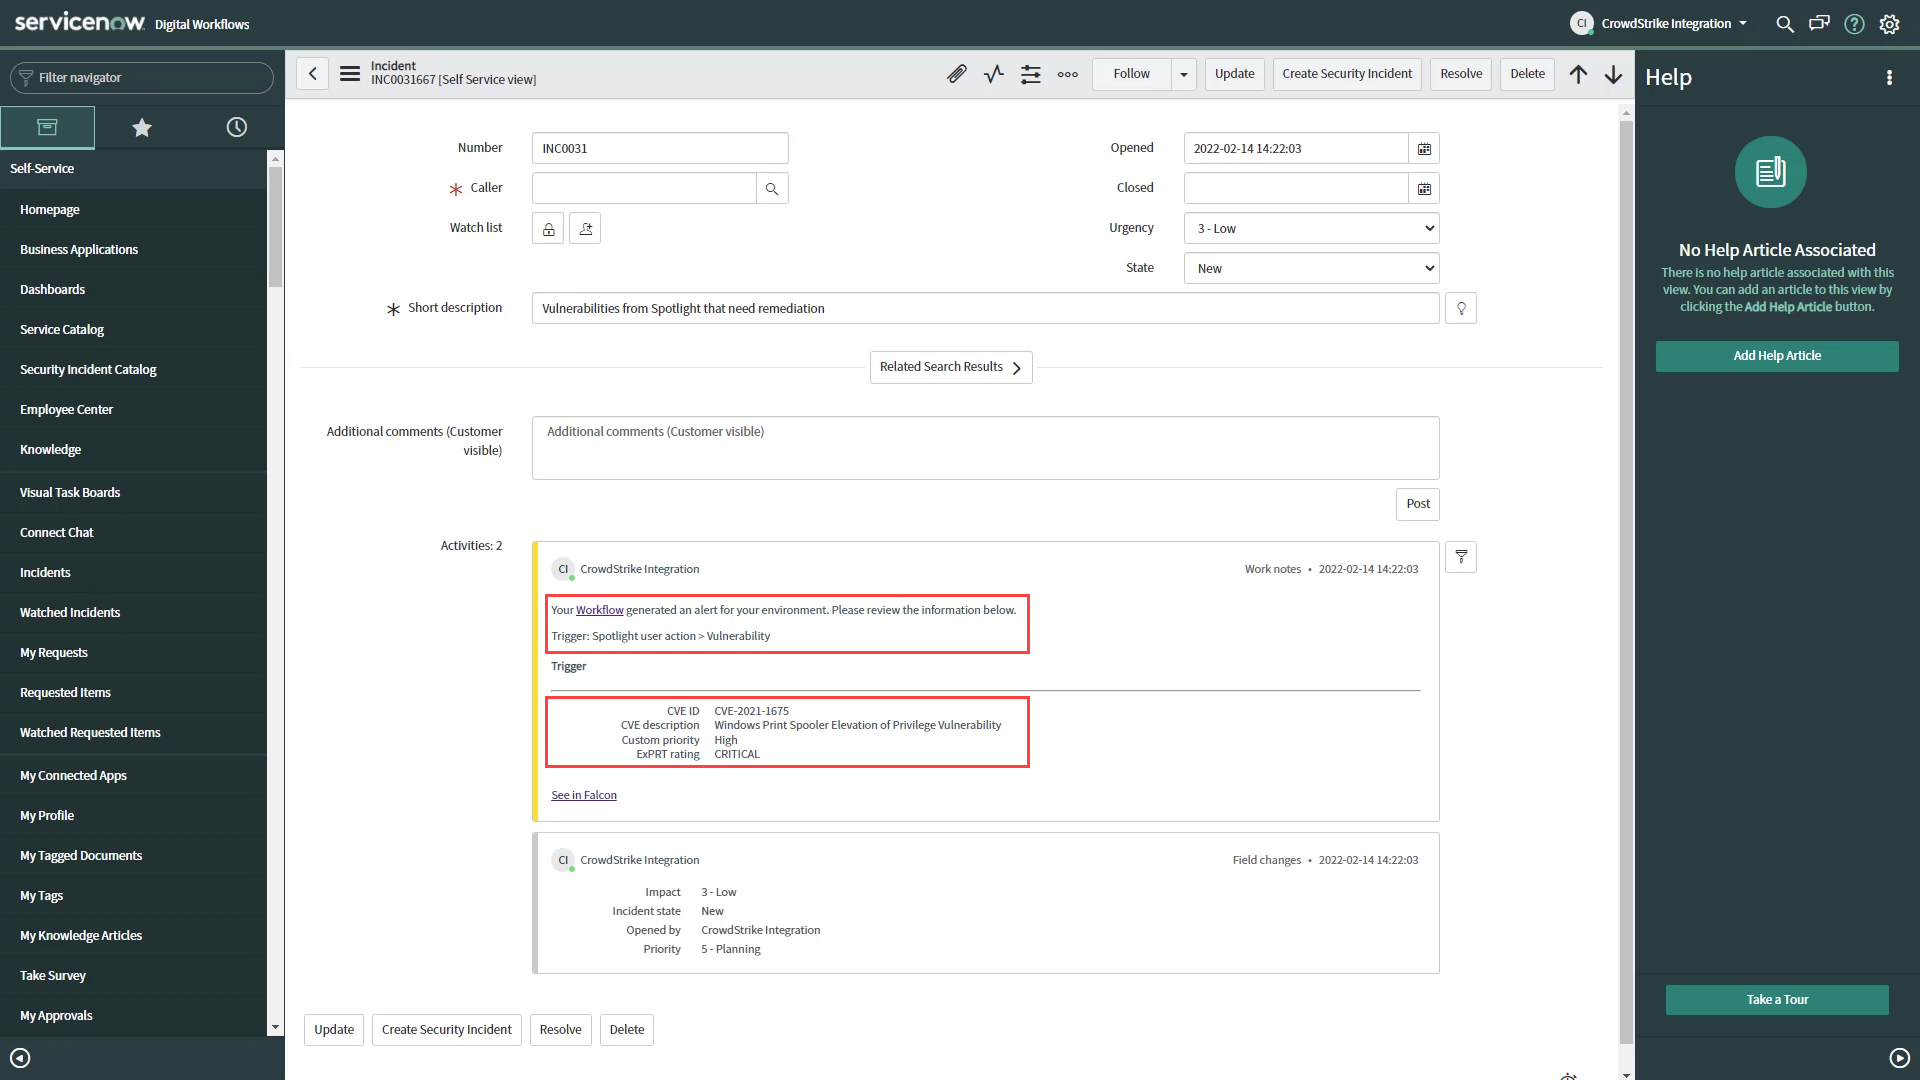Click the attachments paperclip icon
The width and height of the screenshot is (1920, 1080).
957,74
